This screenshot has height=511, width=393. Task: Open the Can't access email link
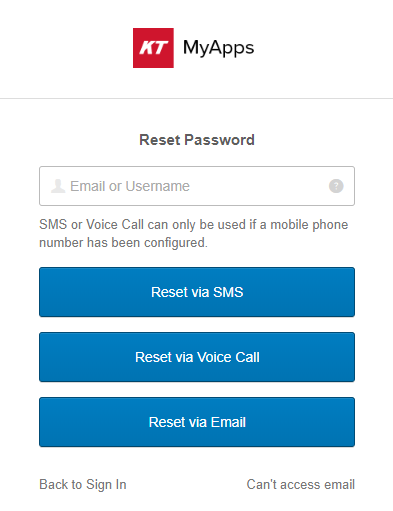[301, 485]
